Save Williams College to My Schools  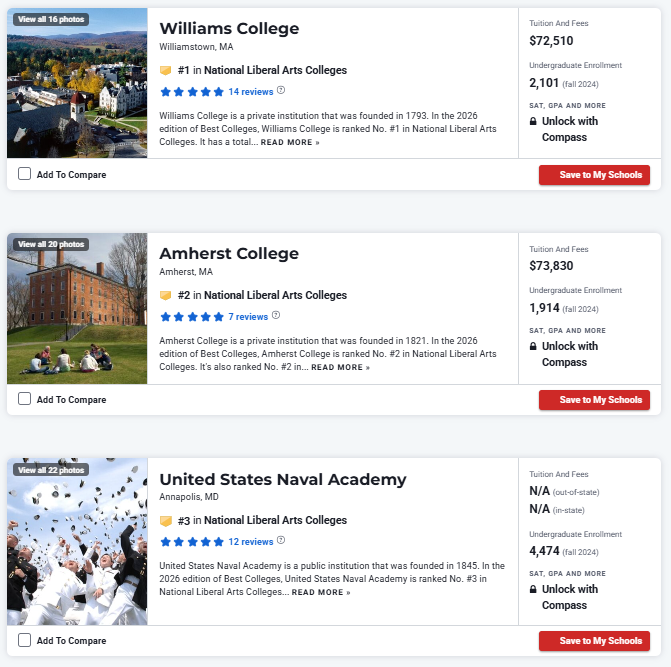click(594, 175)
